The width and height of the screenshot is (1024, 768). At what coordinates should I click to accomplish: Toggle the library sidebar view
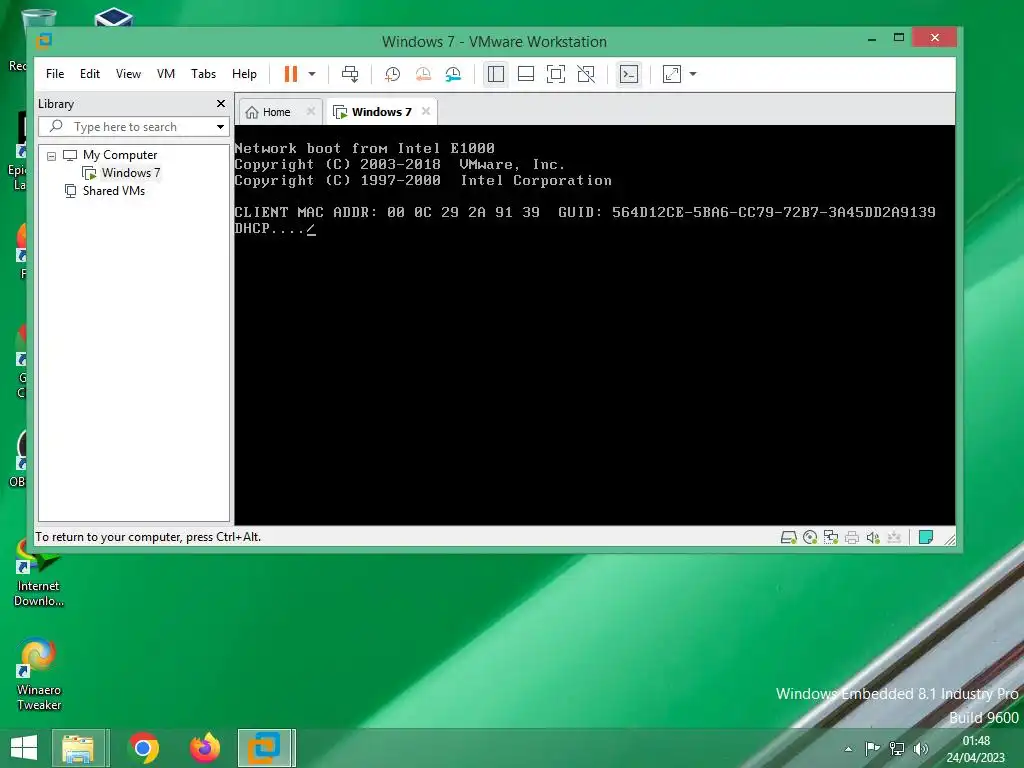[x=496, y=74]
